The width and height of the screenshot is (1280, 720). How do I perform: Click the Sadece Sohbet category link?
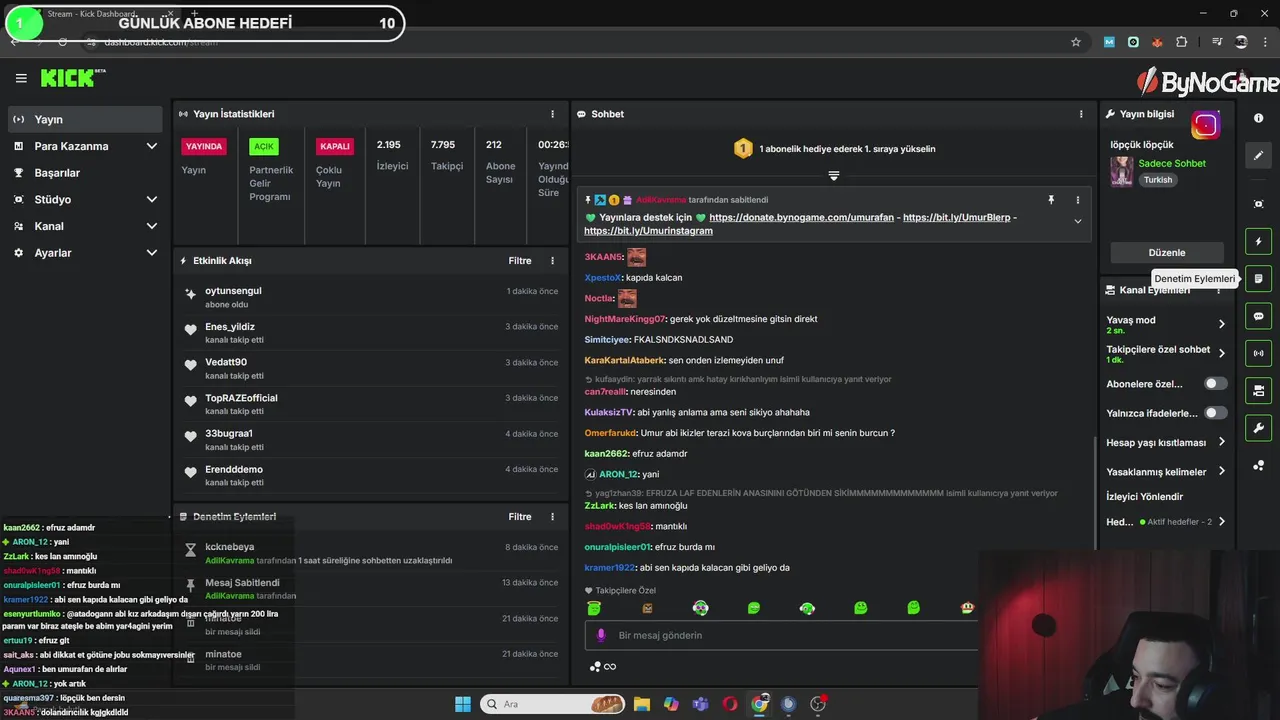[x=1172, y=163]
